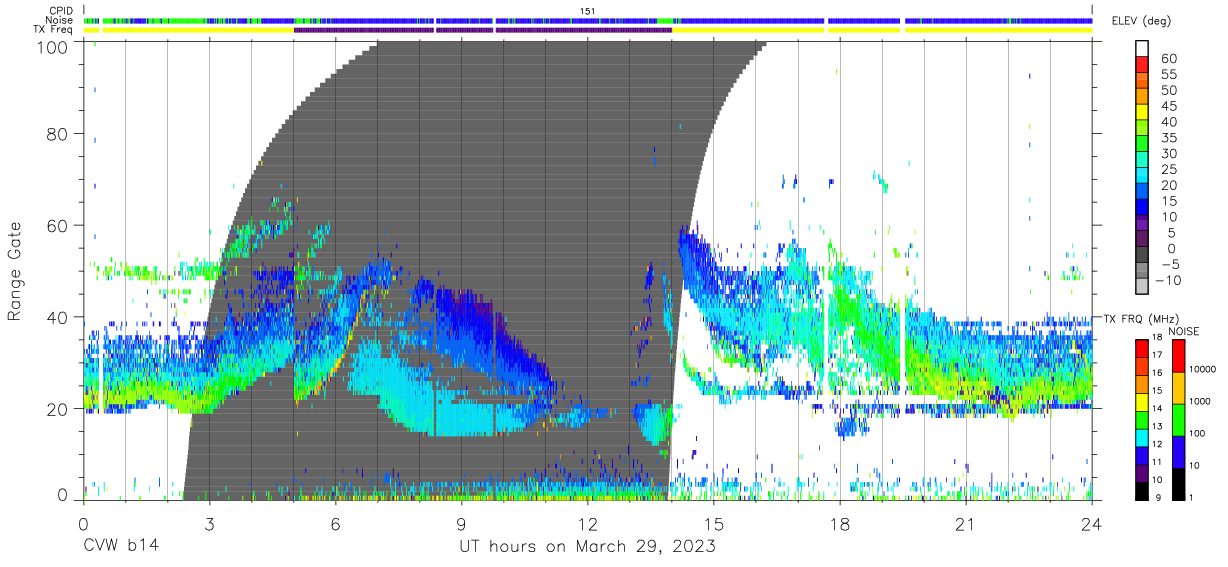This screenshot has height=567, width=1228.
Task: Click the 'CVW b14' station label
Action: 121,546
